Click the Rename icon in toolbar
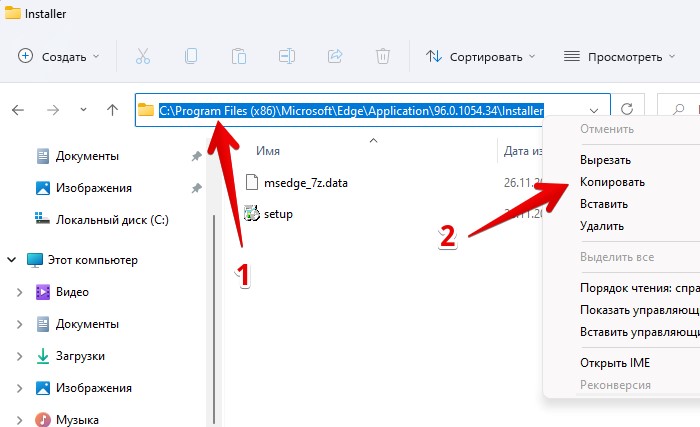 tap(287, 56)
